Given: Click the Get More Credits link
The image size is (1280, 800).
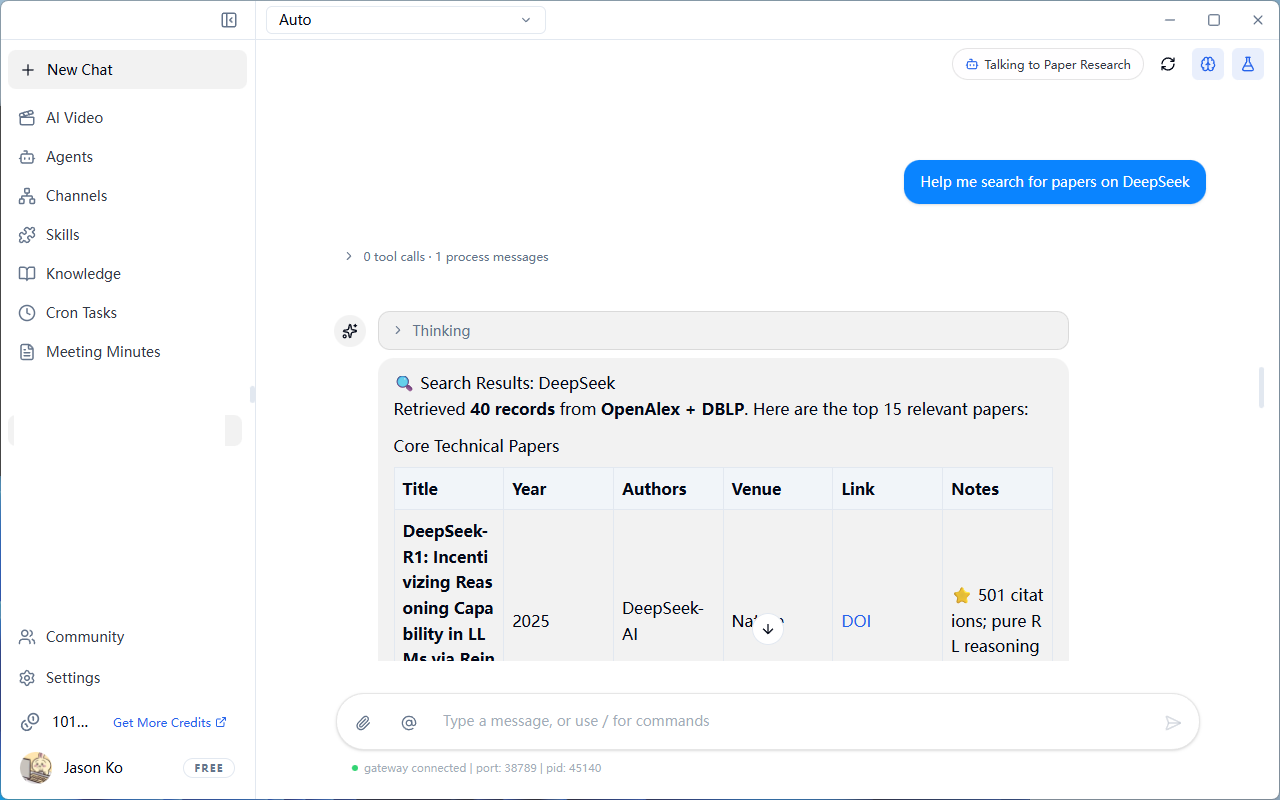Looking at the screenshot, I should point(169,722).
